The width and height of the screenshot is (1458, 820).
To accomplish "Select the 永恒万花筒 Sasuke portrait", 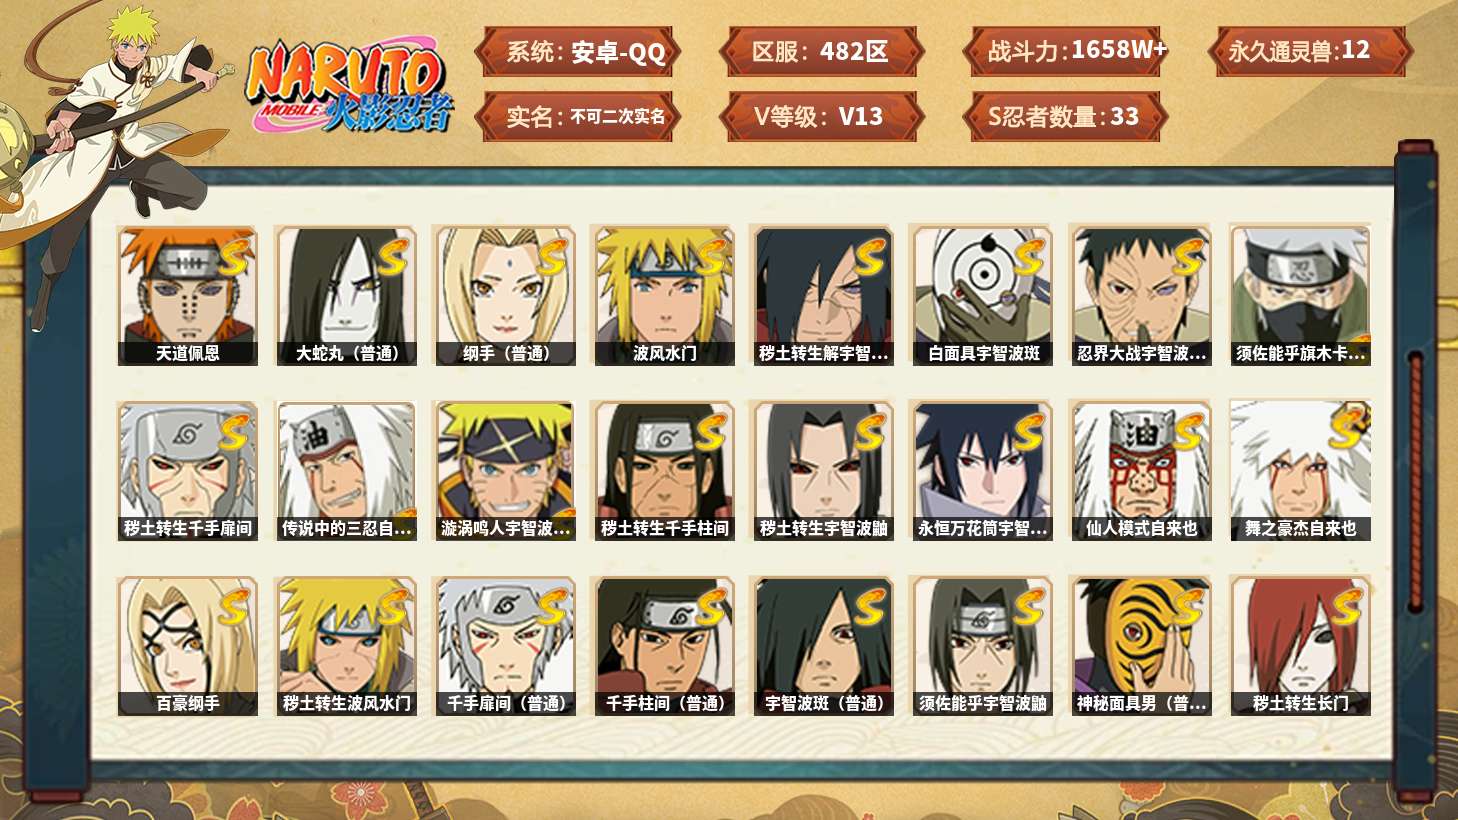I will tap(982, 471).
